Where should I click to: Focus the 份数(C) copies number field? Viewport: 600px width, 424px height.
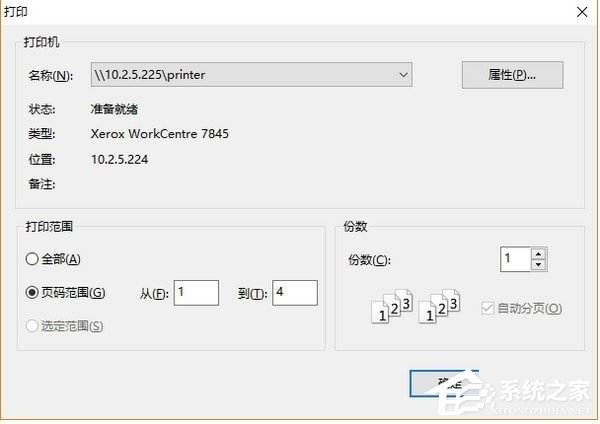click(515, 260)
